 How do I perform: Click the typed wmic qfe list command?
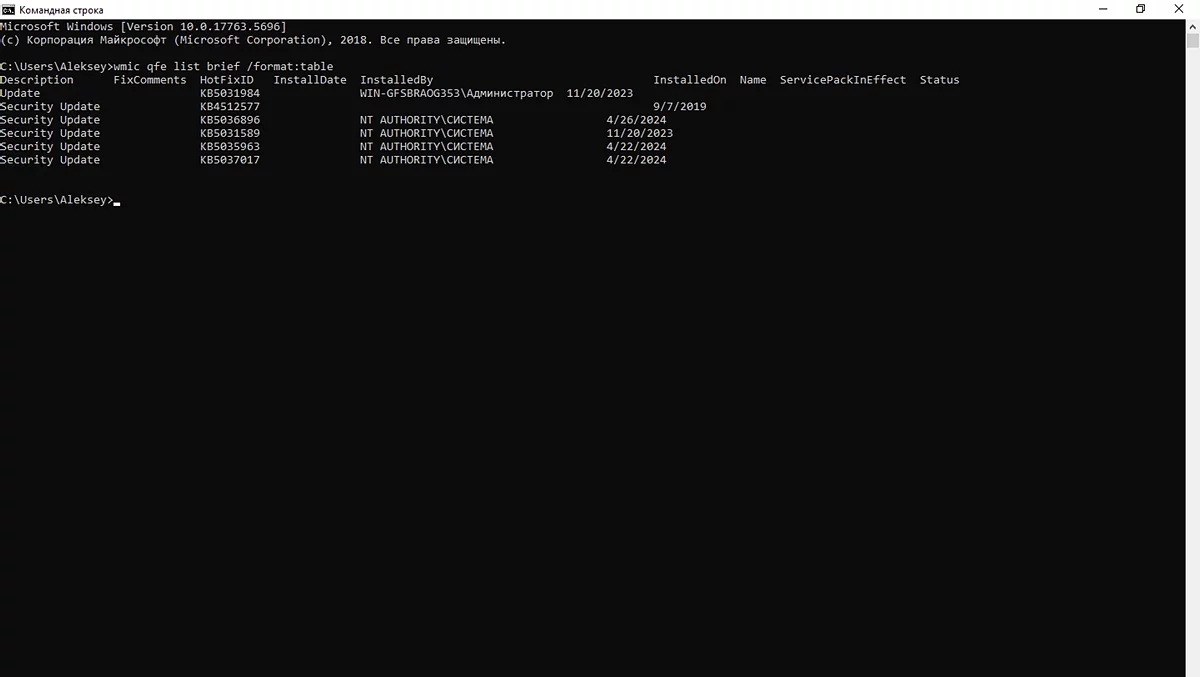(x=224, y=67)
